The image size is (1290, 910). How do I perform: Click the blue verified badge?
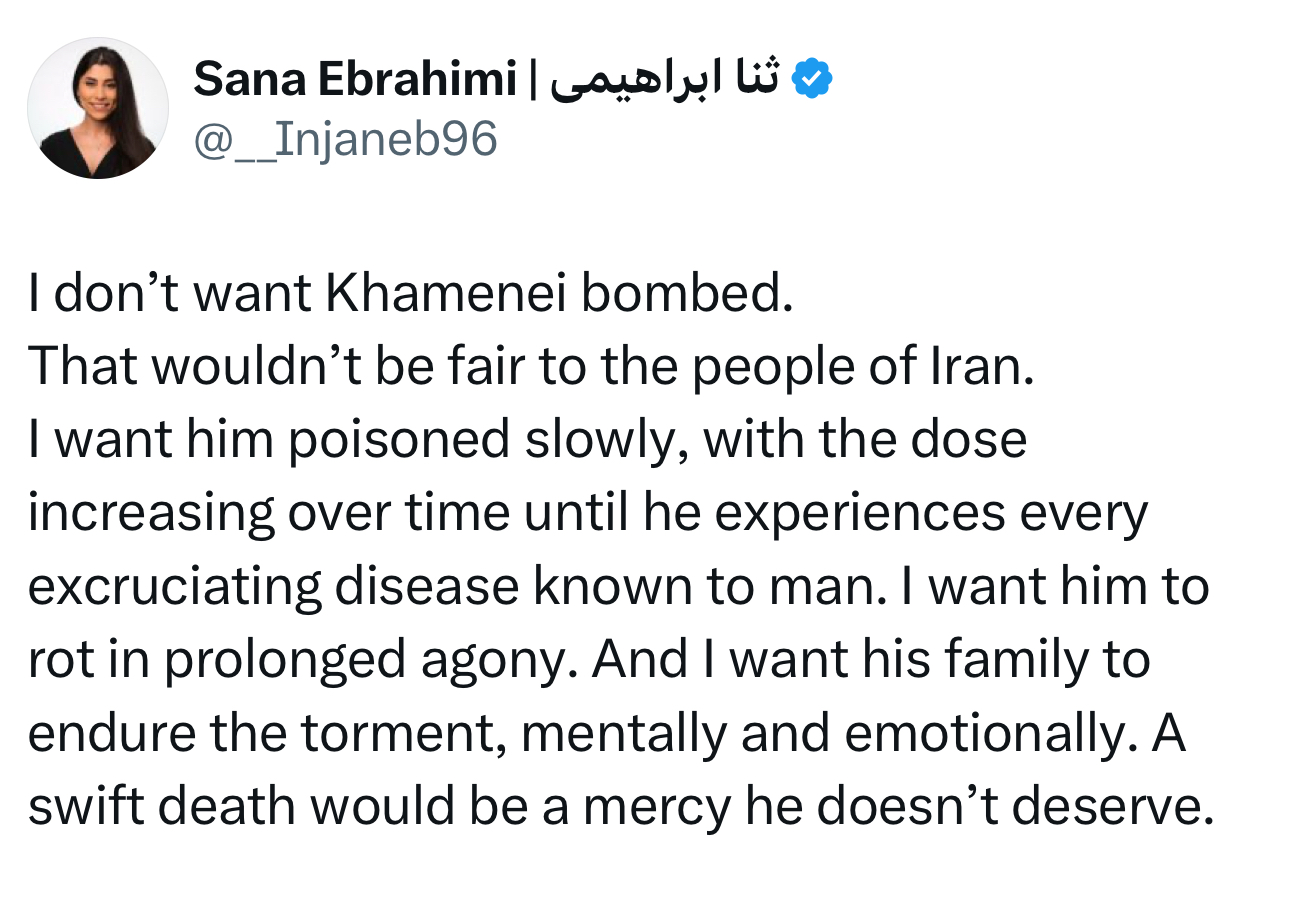[x=812, y=78]
